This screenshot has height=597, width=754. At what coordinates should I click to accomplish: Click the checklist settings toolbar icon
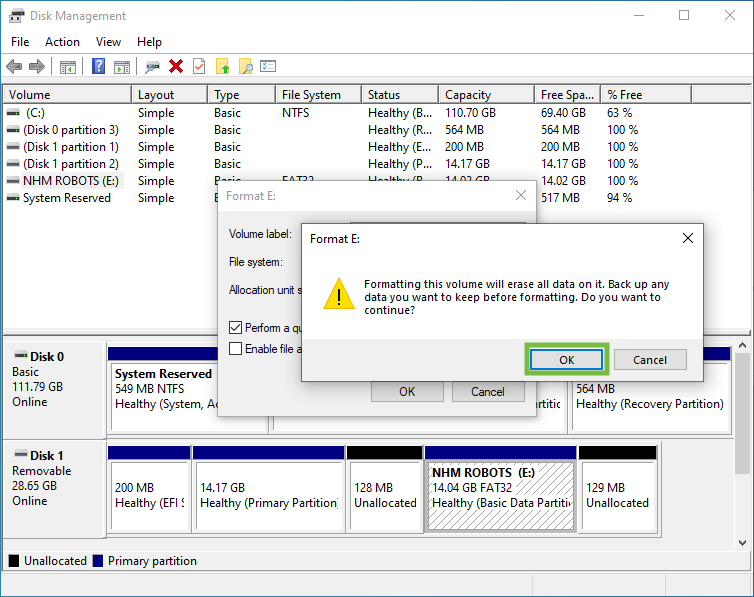268,66
